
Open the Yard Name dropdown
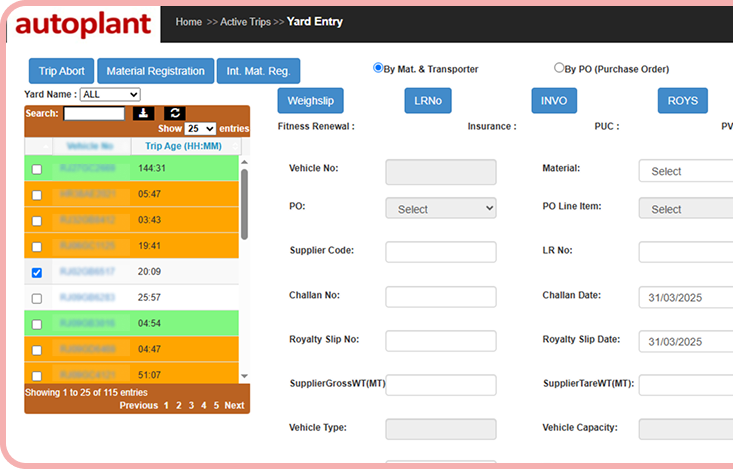click(110, 94)
